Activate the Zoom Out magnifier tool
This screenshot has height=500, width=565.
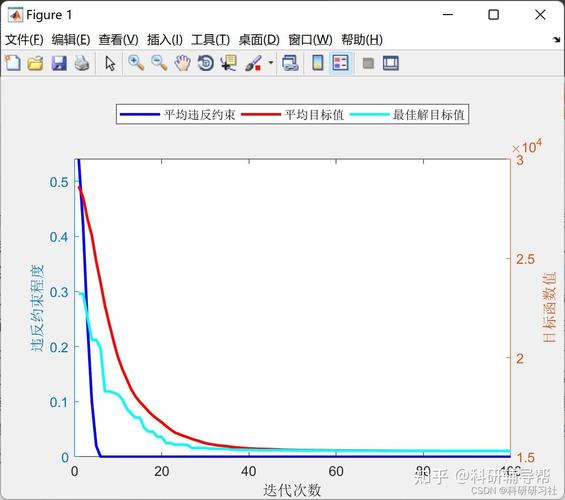coord(159,63)
